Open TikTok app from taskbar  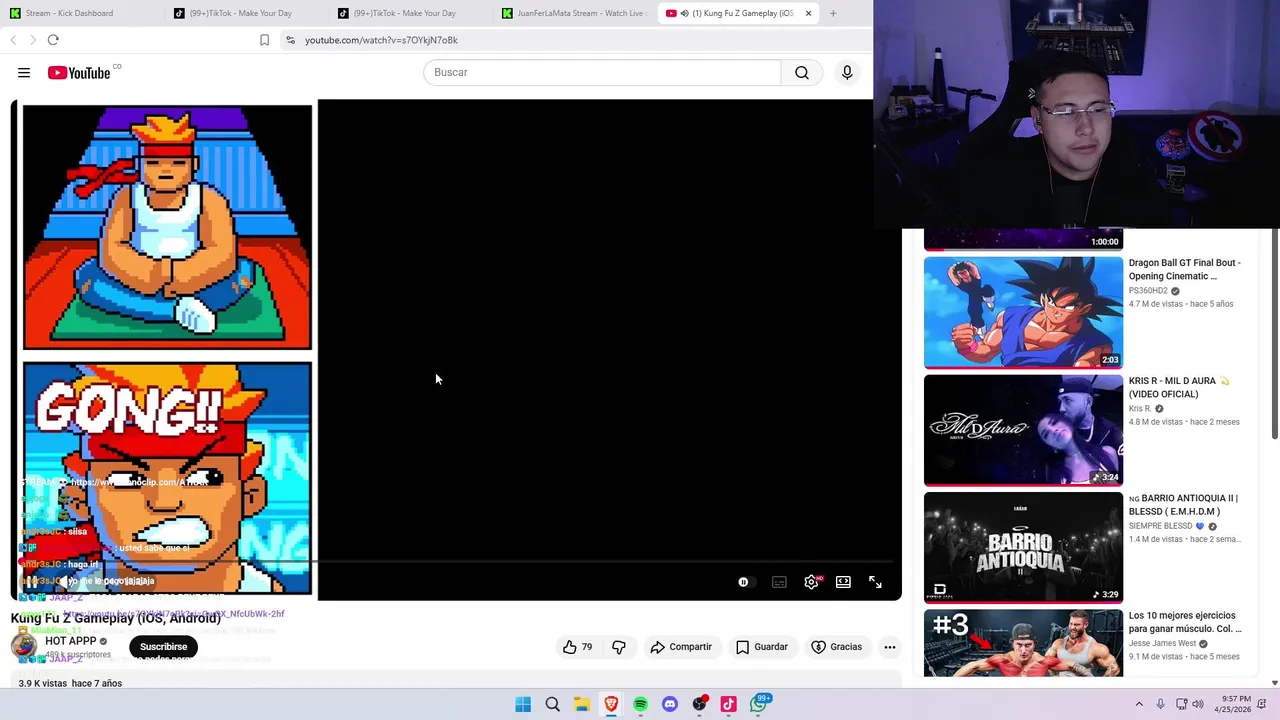(729, 704)
